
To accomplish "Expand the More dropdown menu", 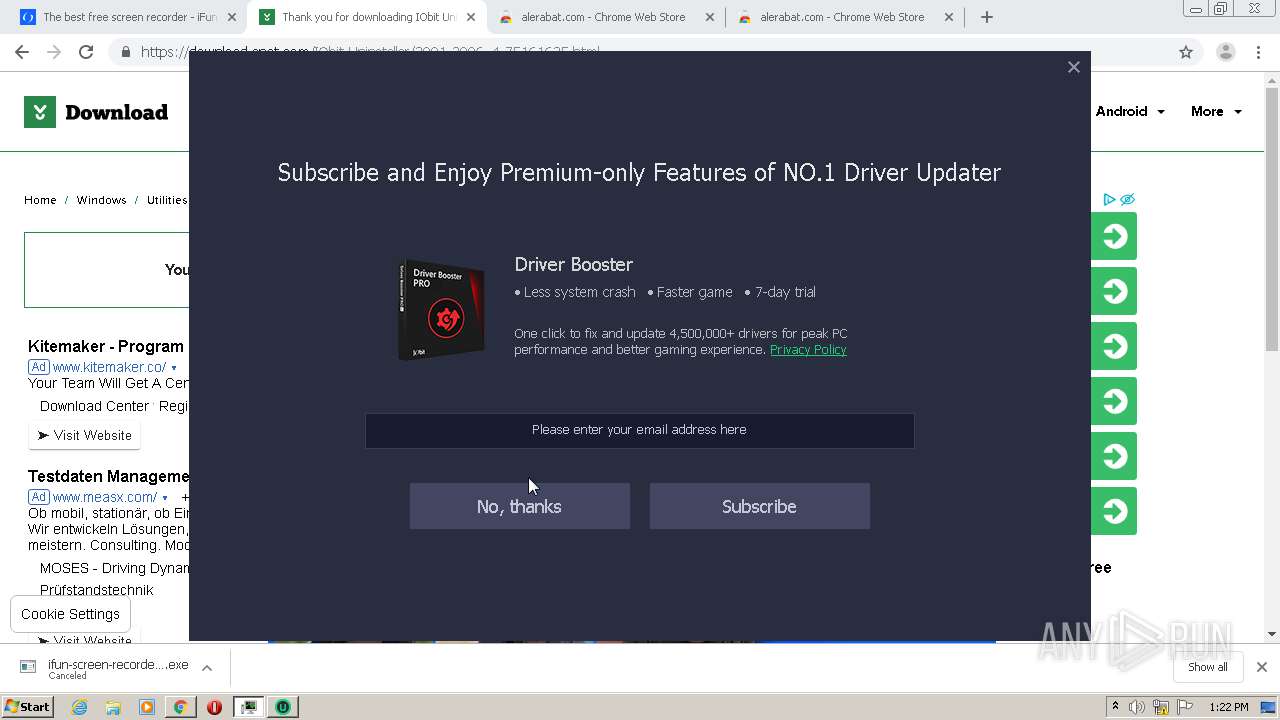I will (x=1216, y=112).
